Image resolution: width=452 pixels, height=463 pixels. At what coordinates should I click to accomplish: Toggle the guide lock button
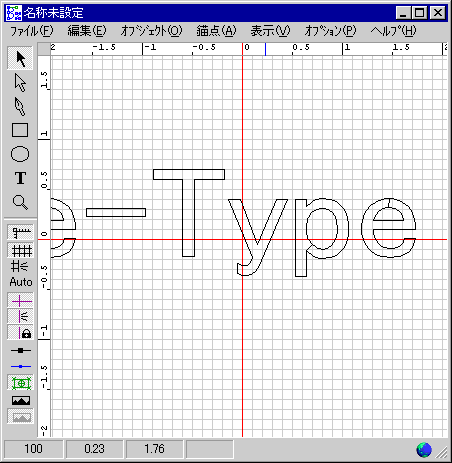pyautogui.click(x=20, y=332)
